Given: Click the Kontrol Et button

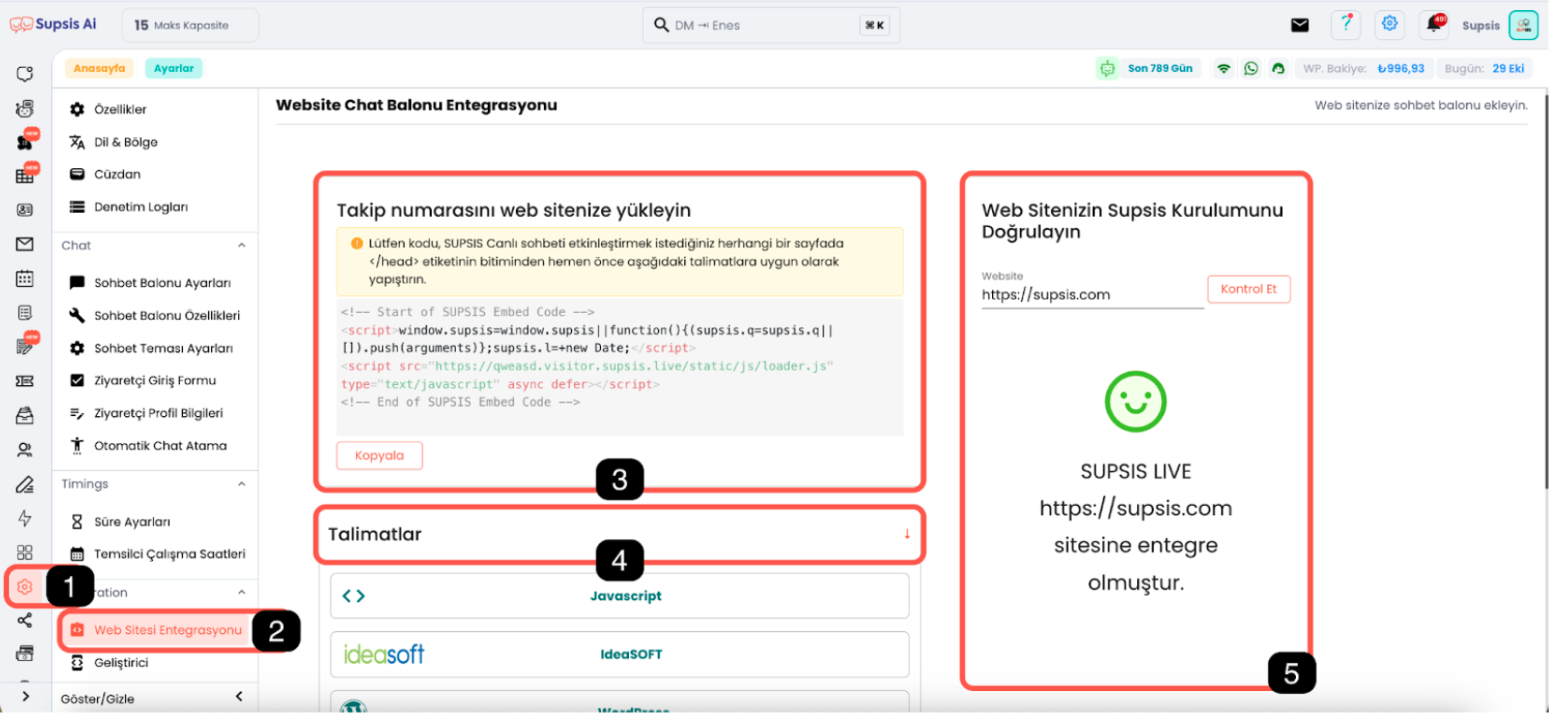Looking at the screenshot, I should point(1249,289).
